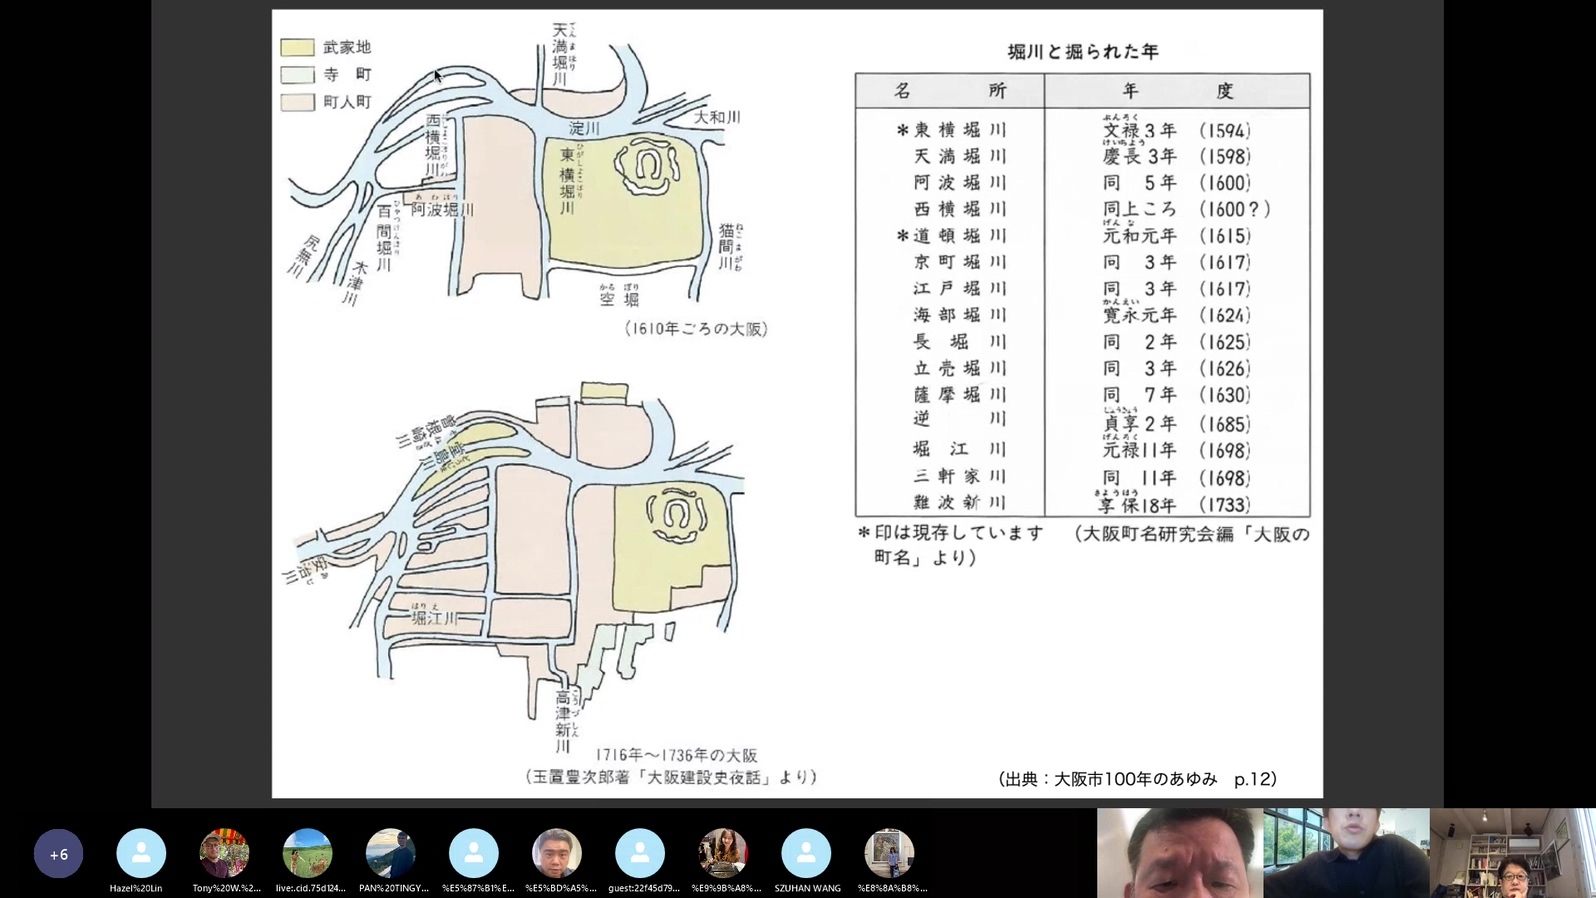The image size is (1596, 898).
Task: Click the table title 堀川と掘られた年
Action: [x=1083, y=51]
